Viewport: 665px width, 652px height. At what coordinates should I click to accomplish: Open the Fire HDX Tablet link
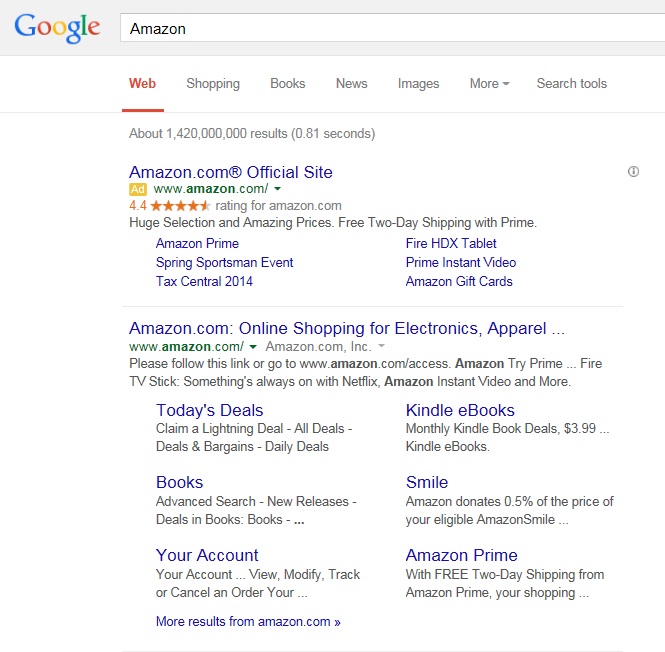point(451,243)
